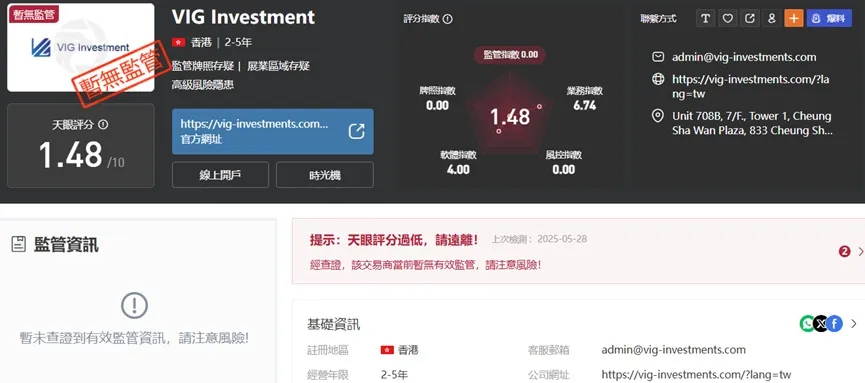Click the website URL in contact panel

point(750,86)
